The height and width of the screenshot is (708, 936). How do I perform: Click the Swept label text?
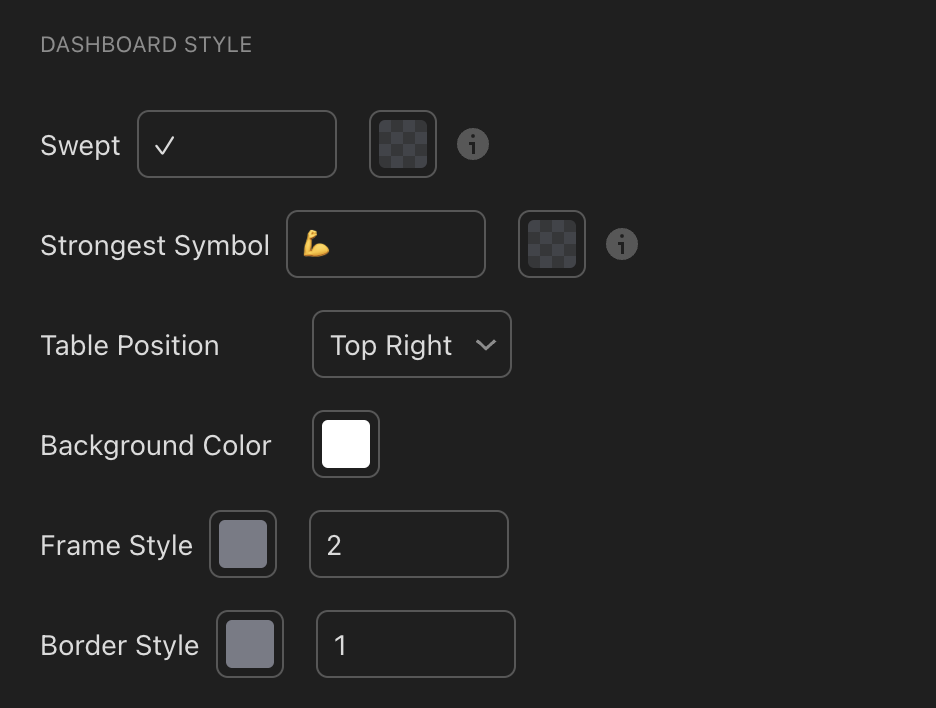pos(81,146)
